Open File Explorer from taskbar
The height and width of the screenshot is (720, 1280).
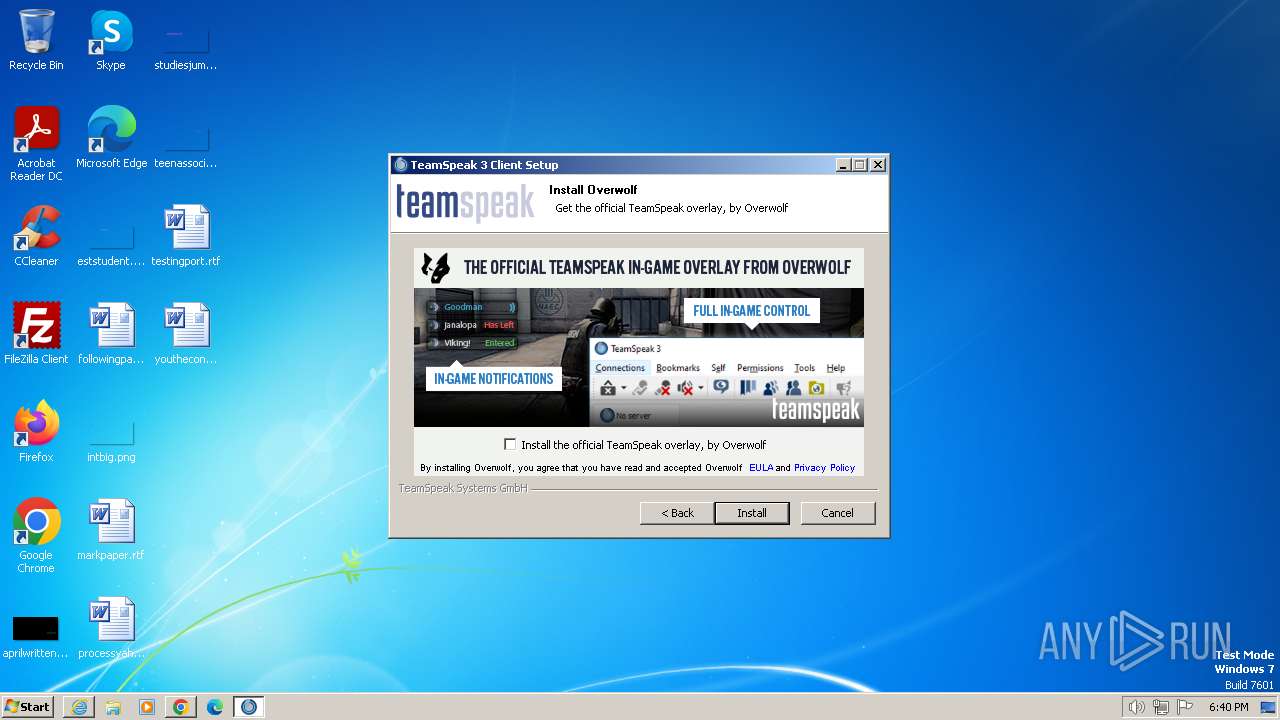tap(113, 706)
